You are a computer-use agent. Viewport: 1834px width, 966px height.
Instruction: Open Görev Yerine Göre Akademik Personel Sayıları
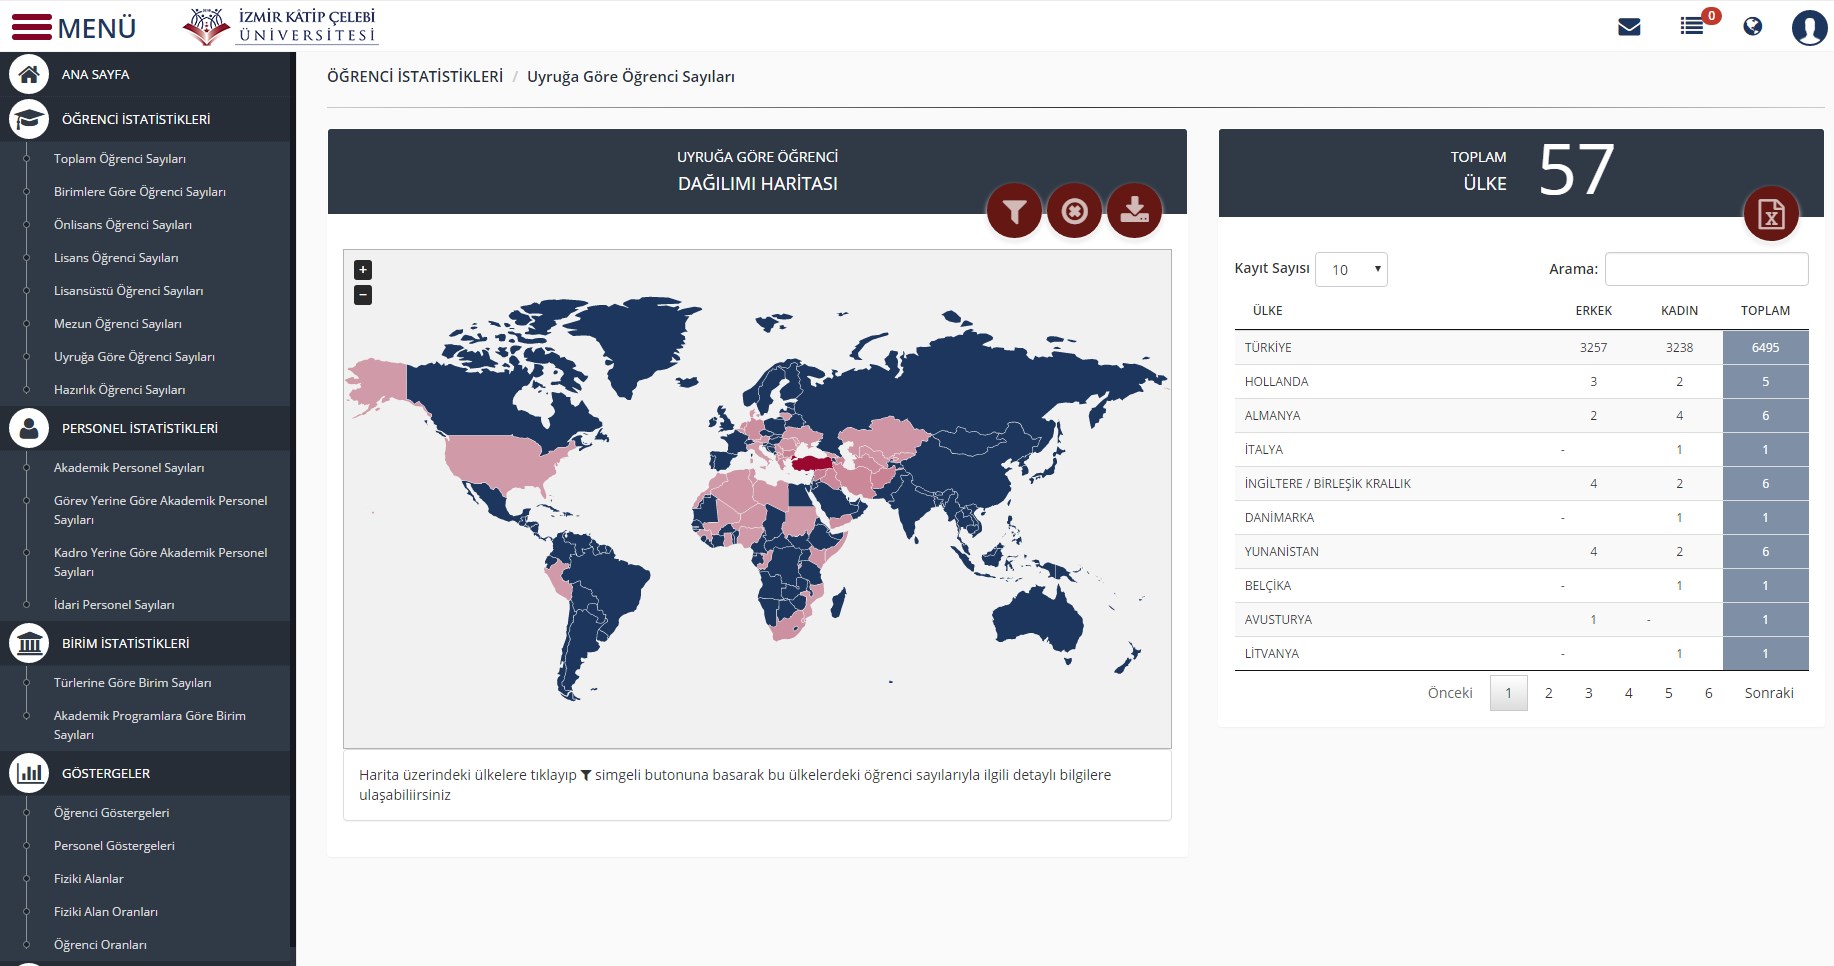(161, 510)
